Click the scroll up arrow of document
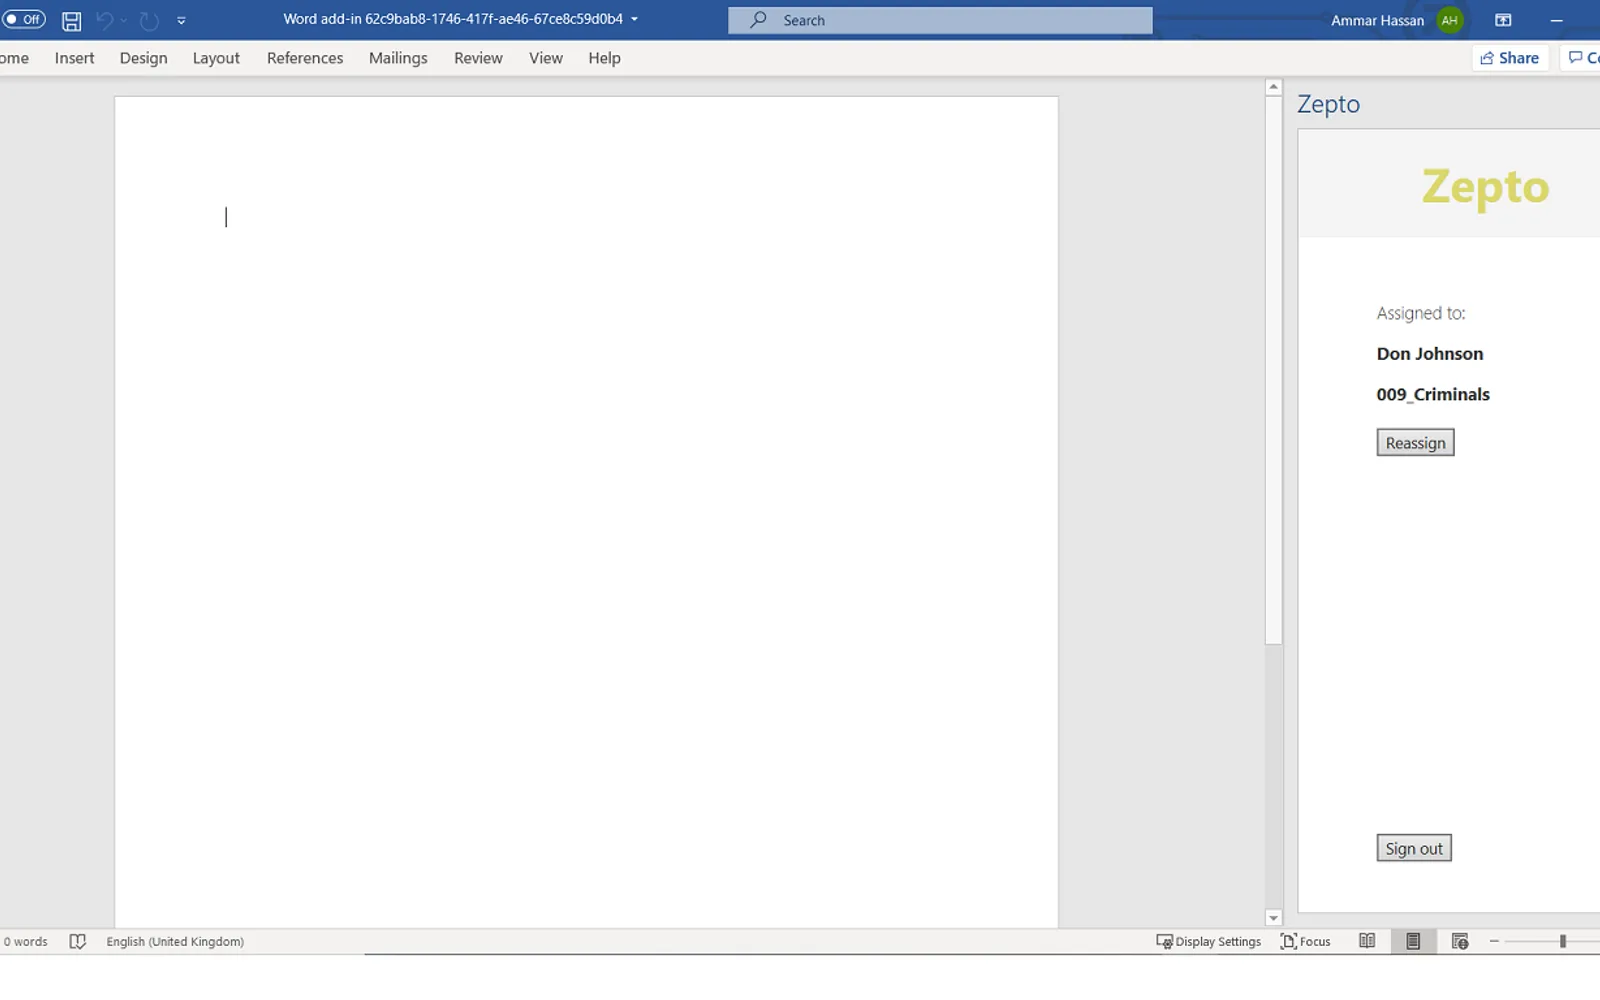The image size is (1600, 1000). pos(1273,87)
